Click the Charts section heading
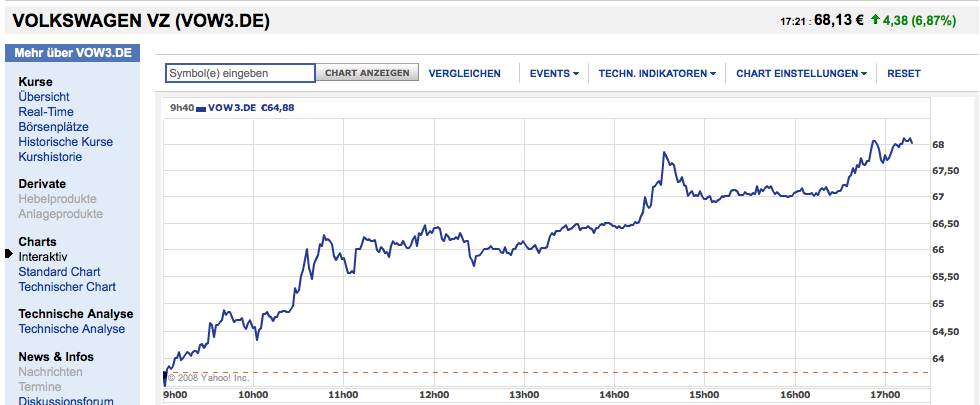This screenshot has height=405, width=980. pyautogui.click(x=38, y=242)
